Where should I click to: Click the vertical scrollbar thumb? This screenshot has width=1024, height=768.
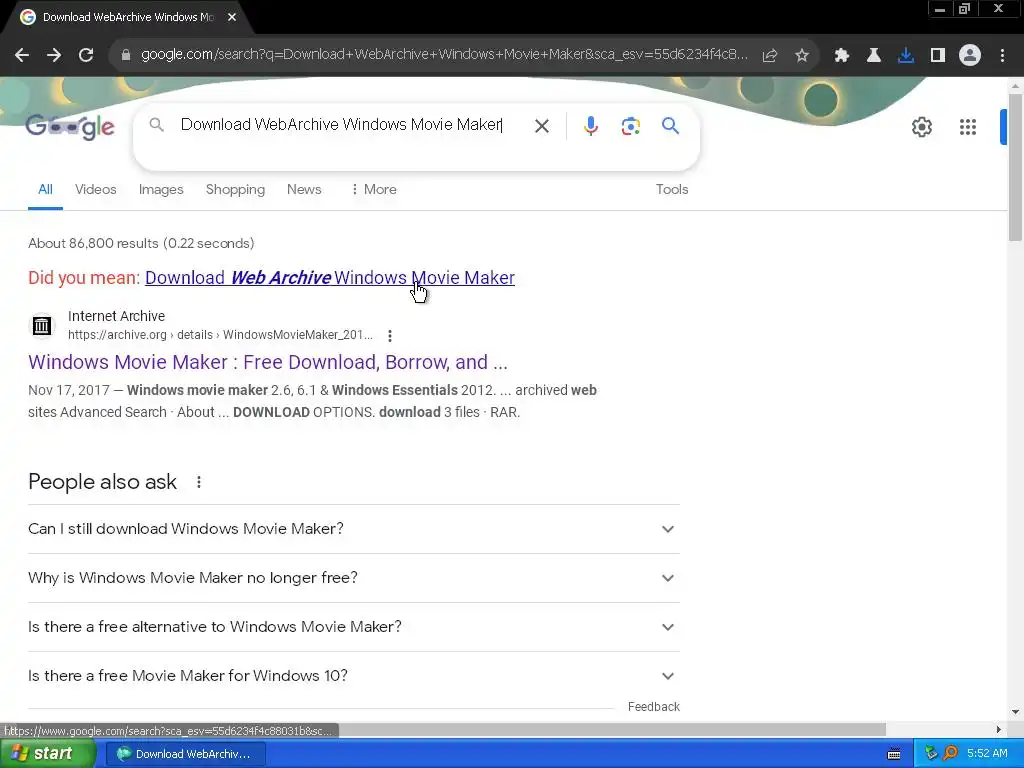1016,167
